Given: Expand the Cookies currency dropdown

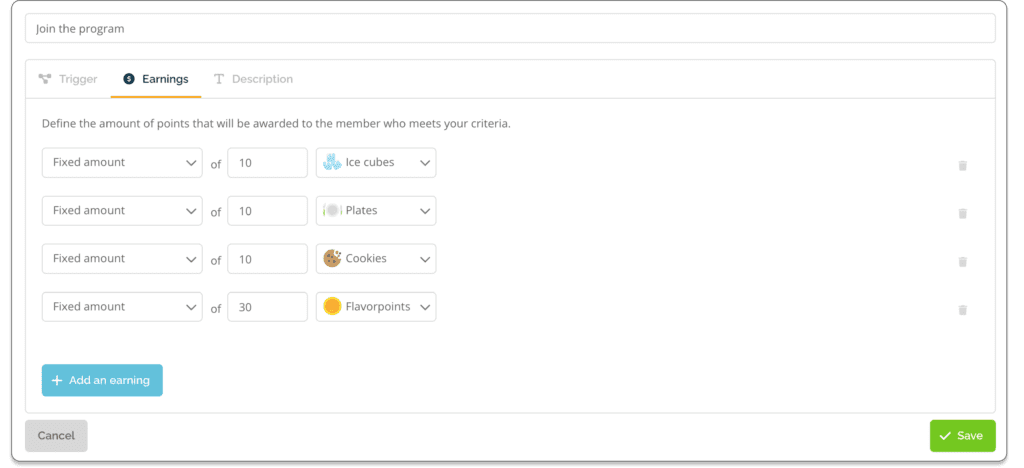Looking at the screenshot, I should (376, 258).
